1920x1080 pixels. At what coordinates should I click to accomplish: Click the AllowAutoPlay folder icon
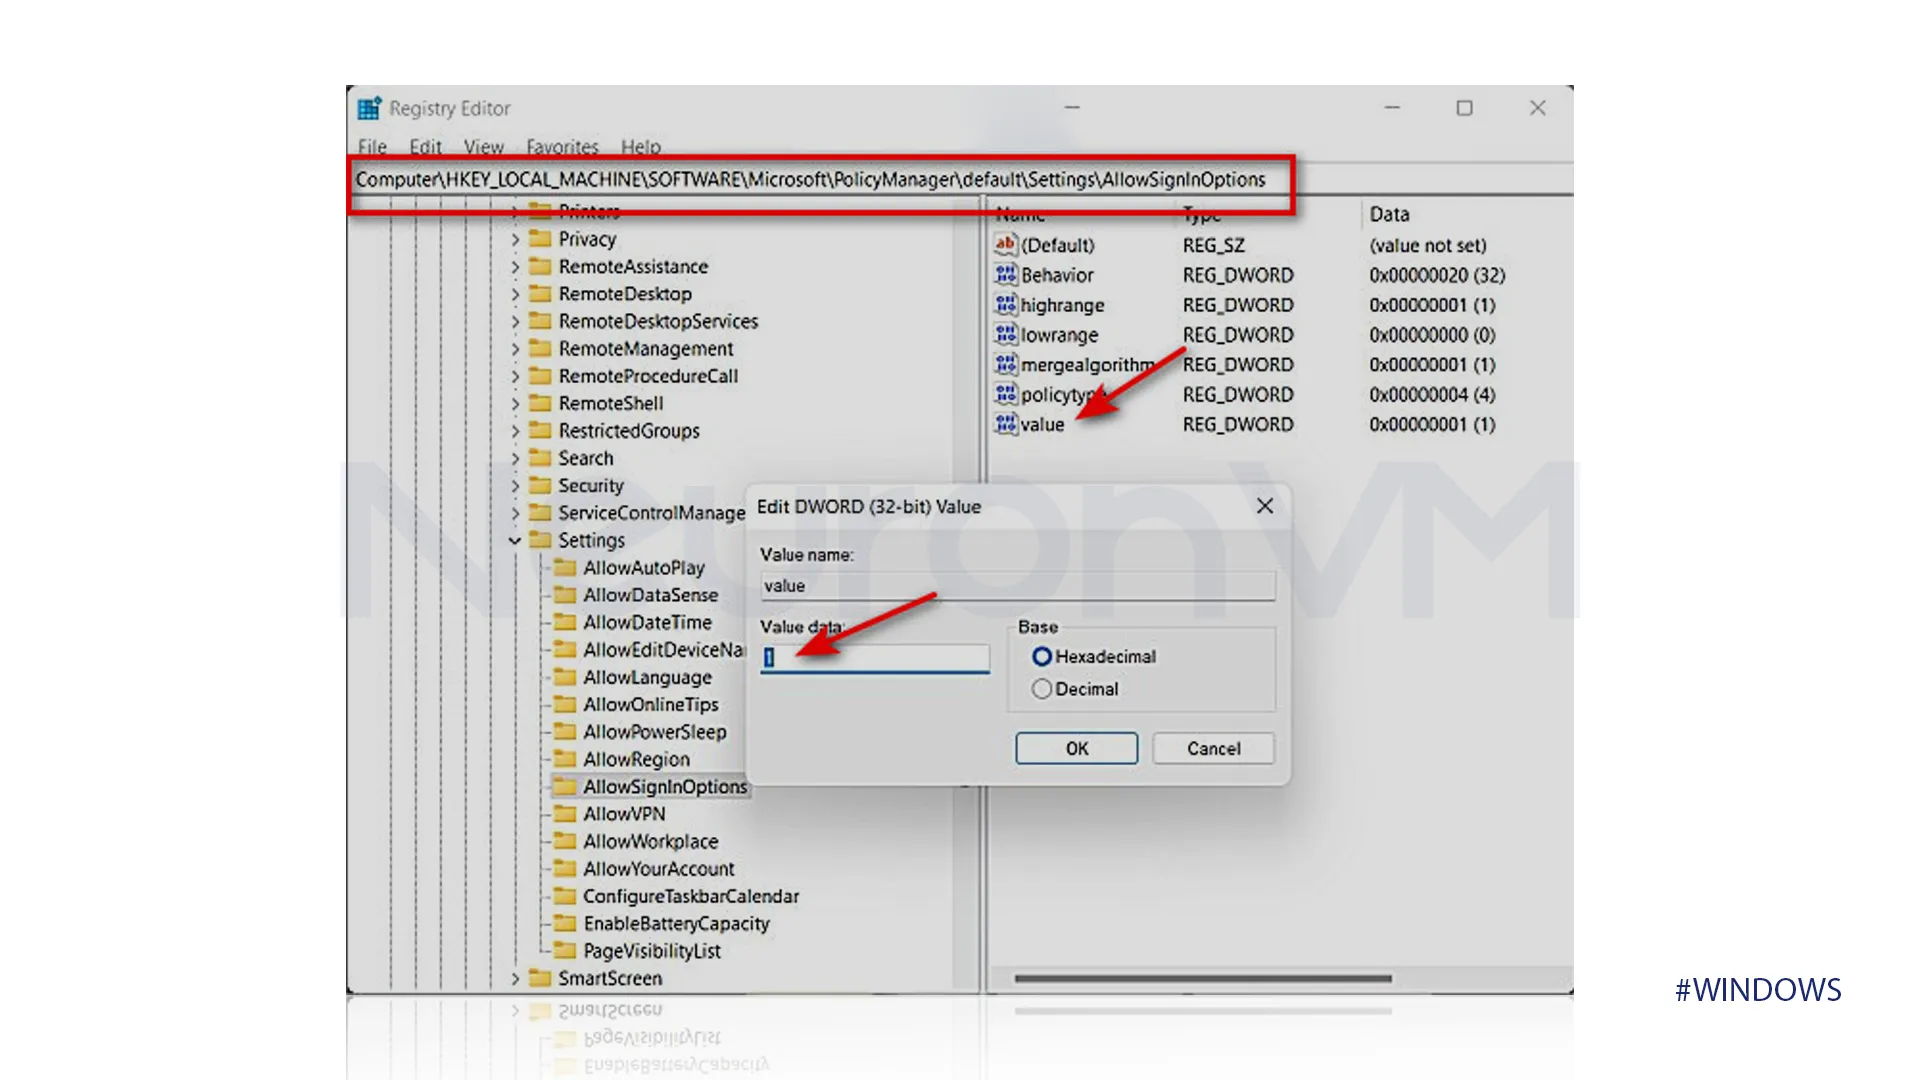click(565, 567)
